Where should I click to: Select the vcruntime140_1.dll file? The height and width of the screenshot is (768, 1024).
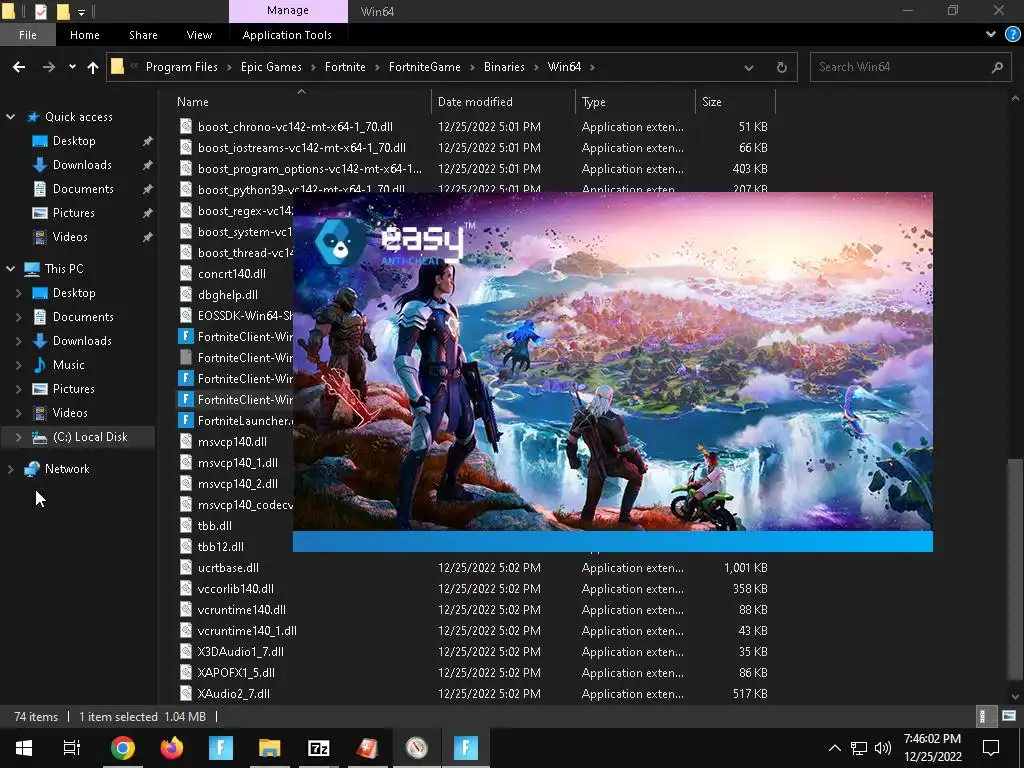(x=247, y=631)
